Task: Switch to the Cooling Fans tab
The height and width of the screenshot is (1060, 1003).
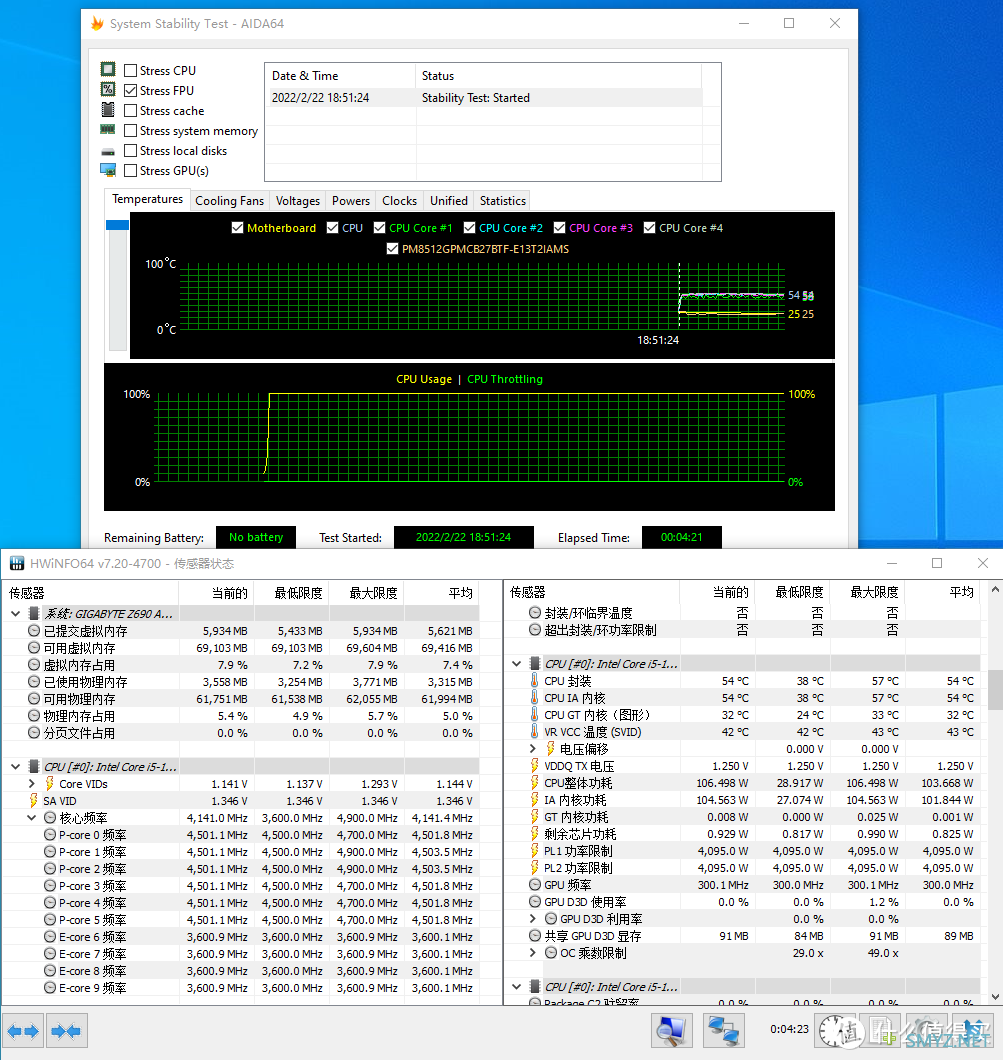Action: point(229,201)
